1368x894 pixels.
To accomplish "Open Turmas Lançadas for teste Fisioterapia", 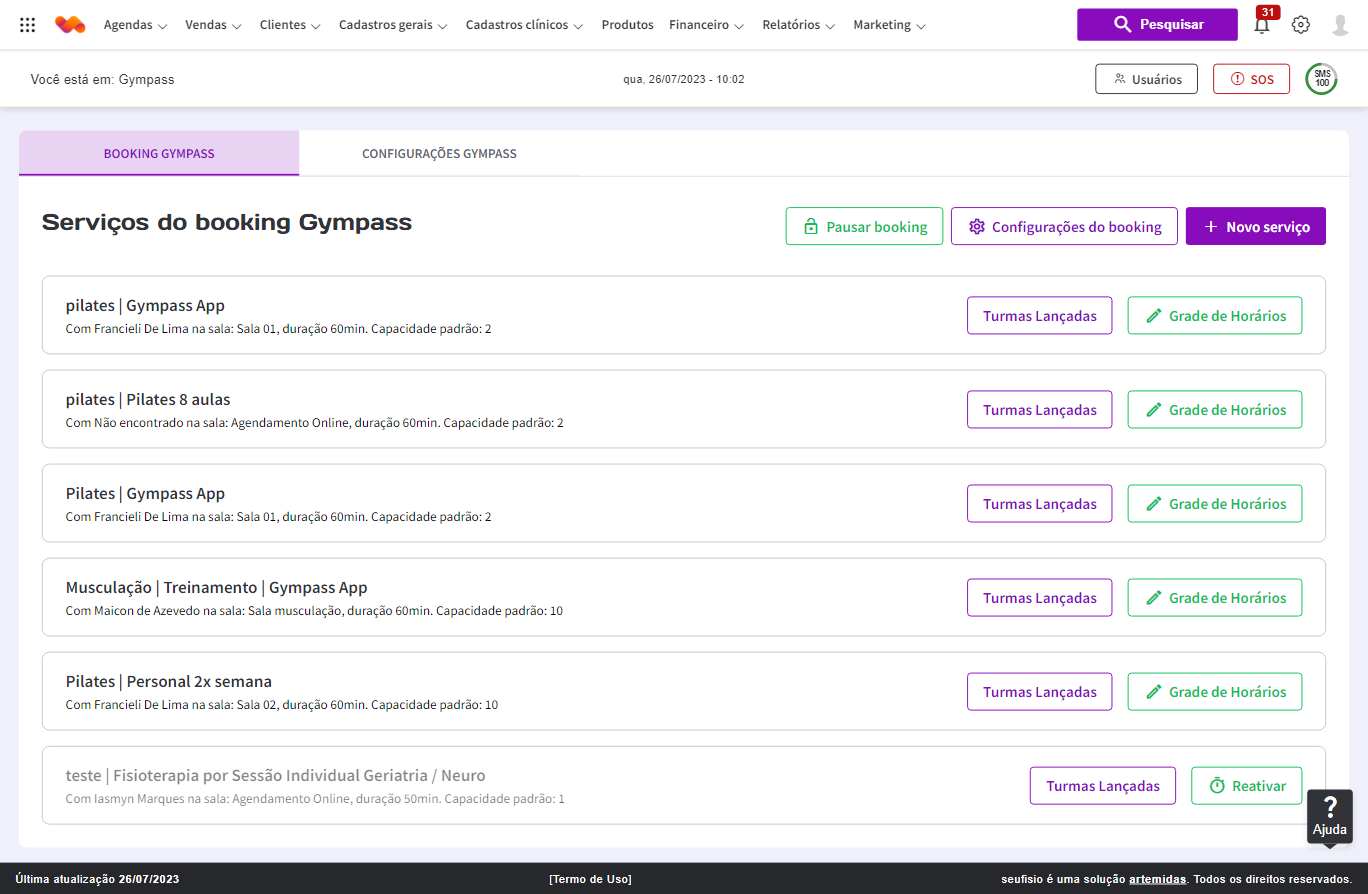I will coord(1103,785).
